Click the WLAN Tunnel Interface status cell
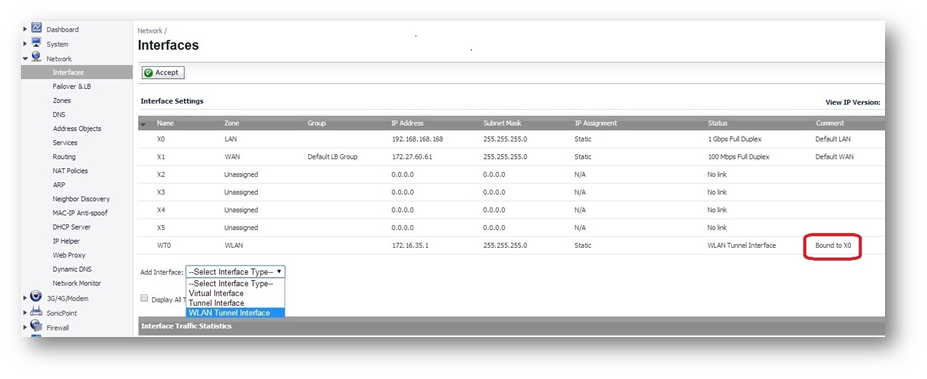Screen dimensions: 927x379 point(741,245)
